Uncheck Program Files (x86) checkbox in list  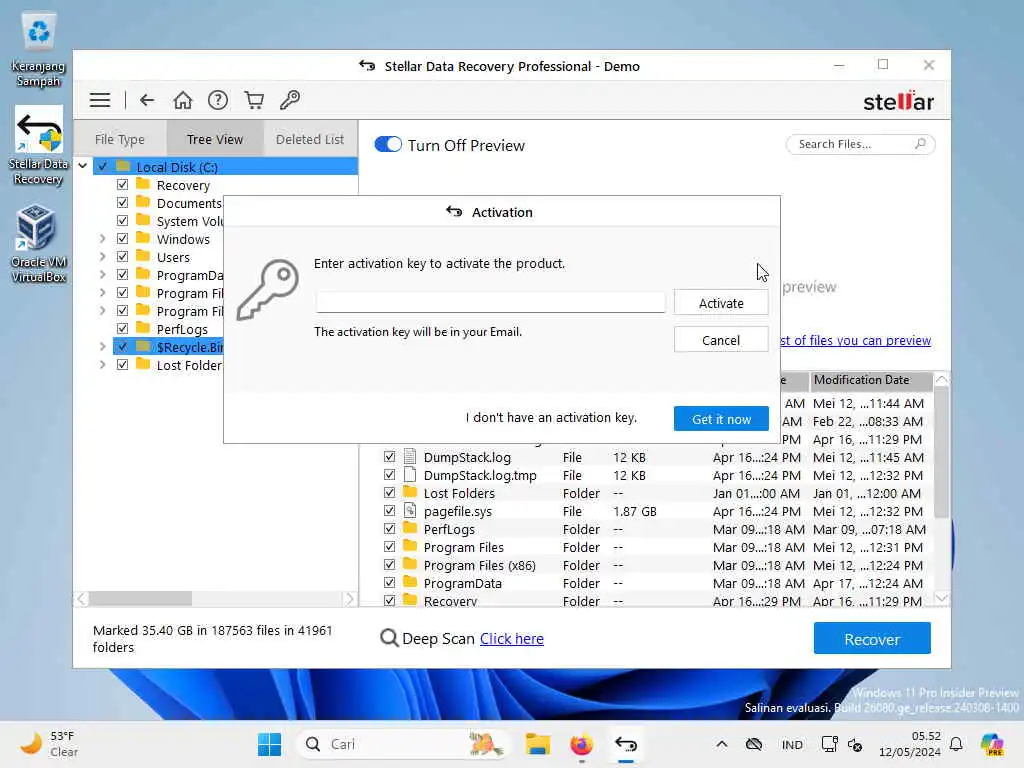[x=389, y=564]
